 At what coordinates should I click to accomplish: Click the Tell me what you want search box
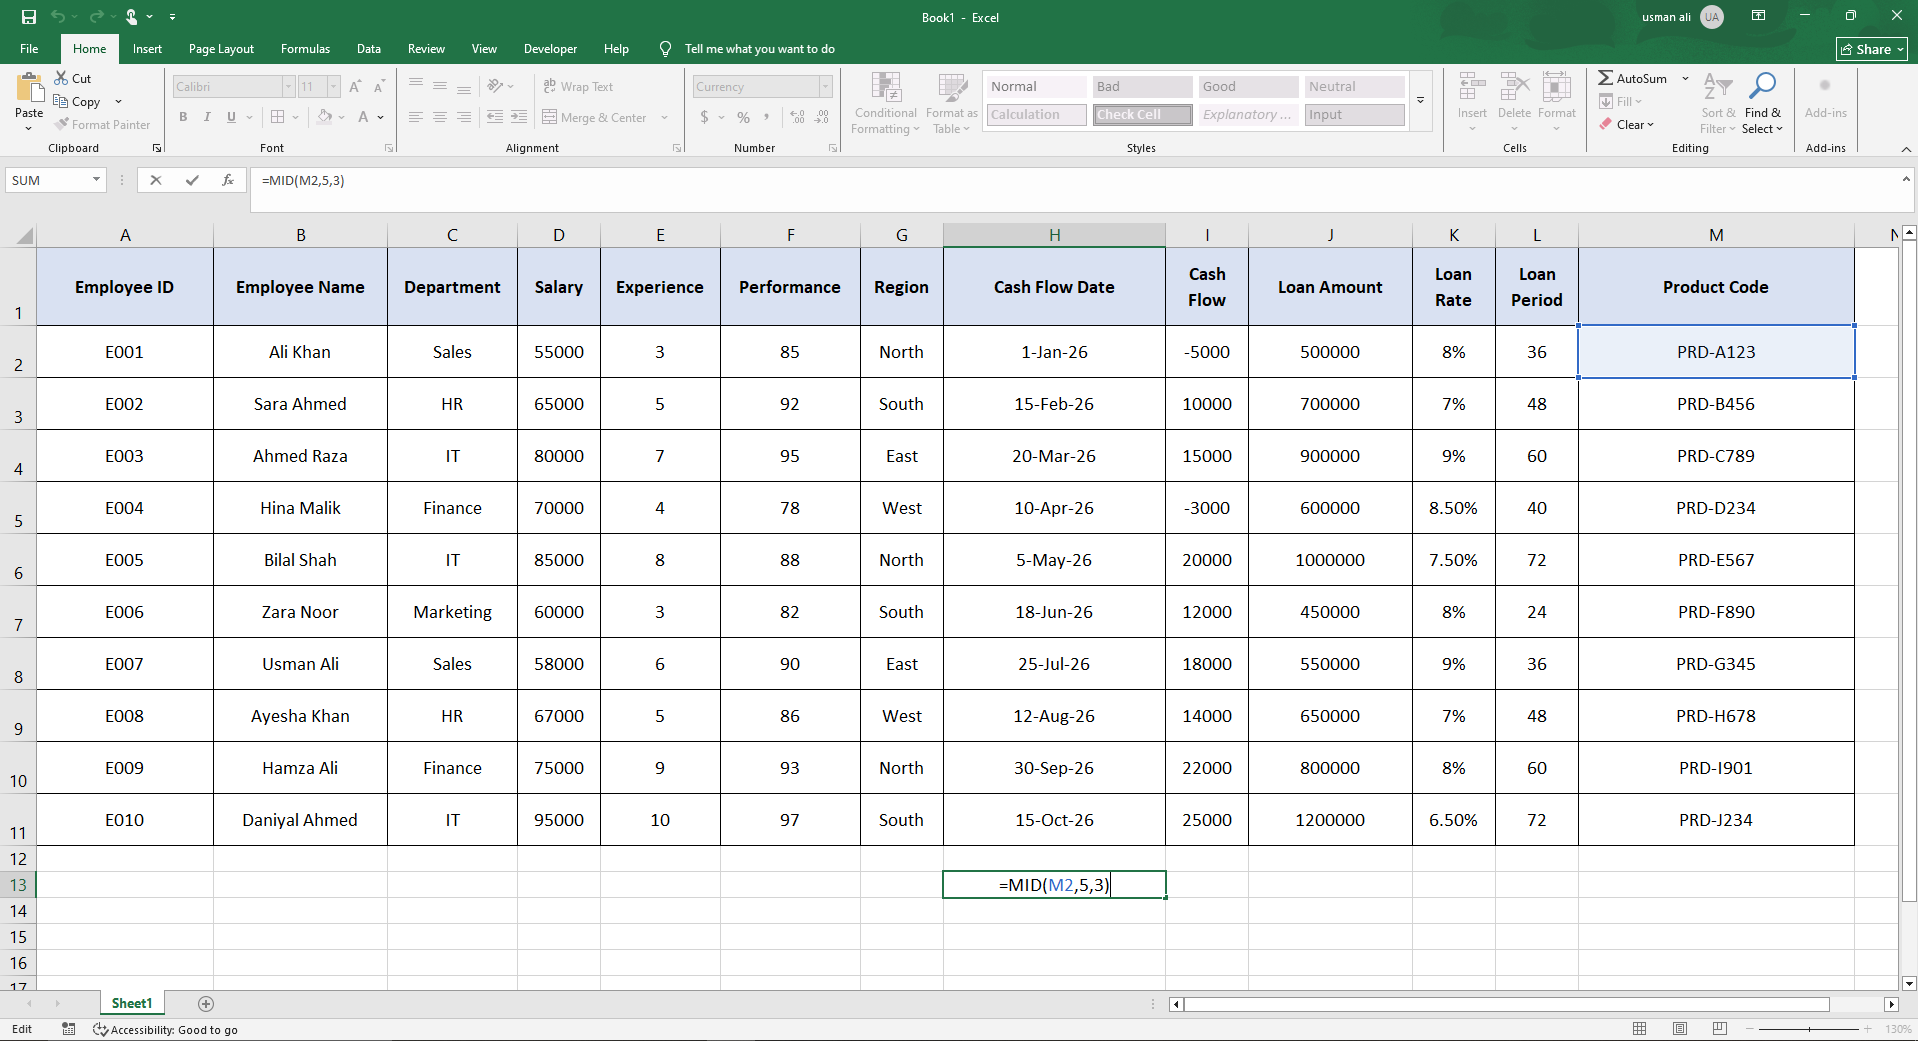pyautogui.click(x=759, y=49)
